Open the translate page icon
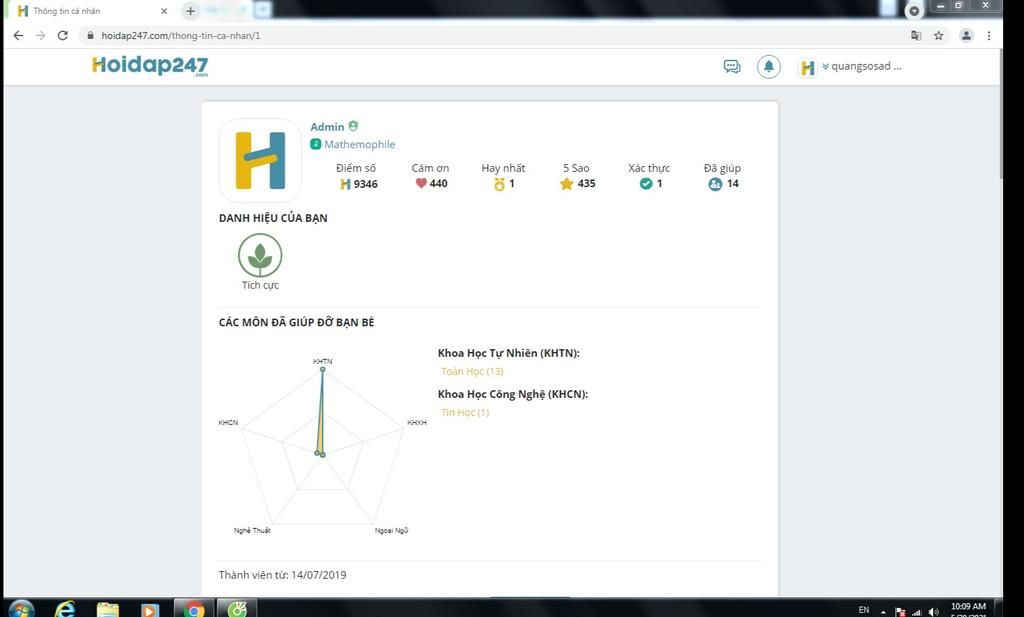This screenshot has width=1024, height=617. click(916, 35)
